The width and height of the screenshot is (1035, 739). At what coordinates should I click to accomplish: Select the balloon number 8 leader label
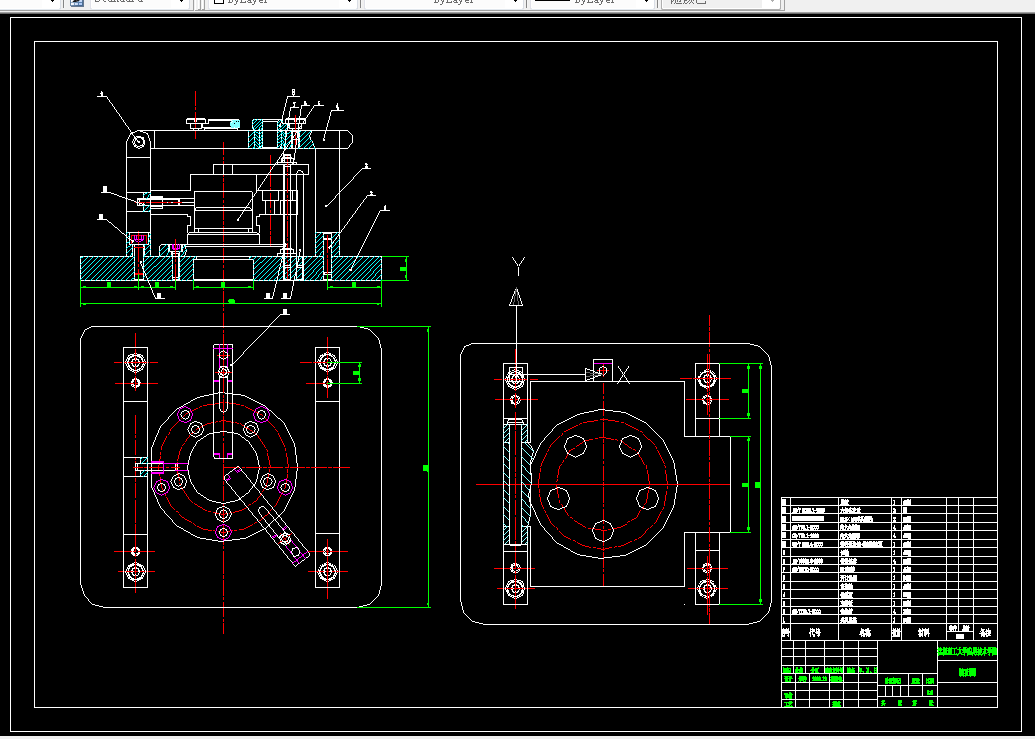[293, 93]
